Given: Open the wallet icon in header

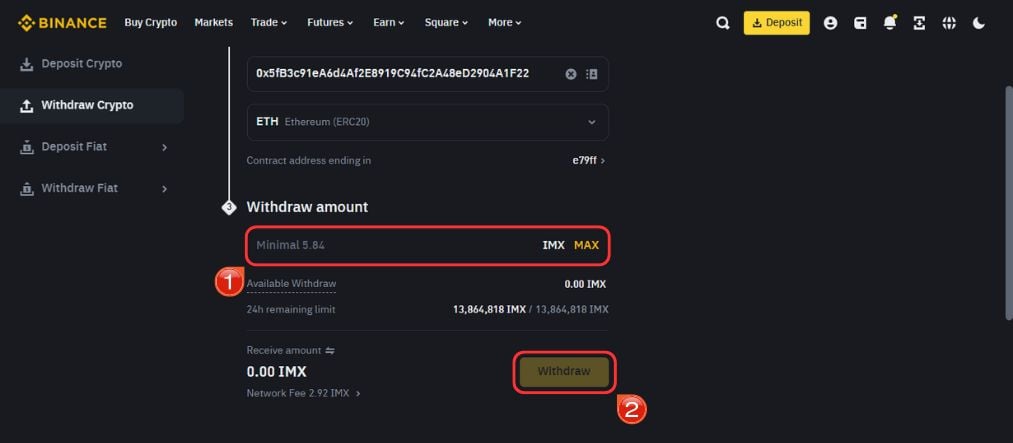Looking at the screenshot, I should click(860, 23).
